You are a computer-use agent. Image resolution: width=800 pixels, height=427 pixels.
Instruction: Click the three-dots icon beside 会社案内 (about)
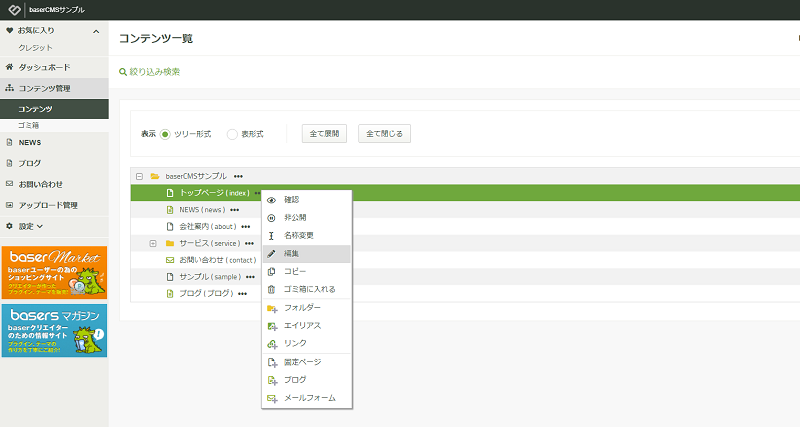coord(246,227)
